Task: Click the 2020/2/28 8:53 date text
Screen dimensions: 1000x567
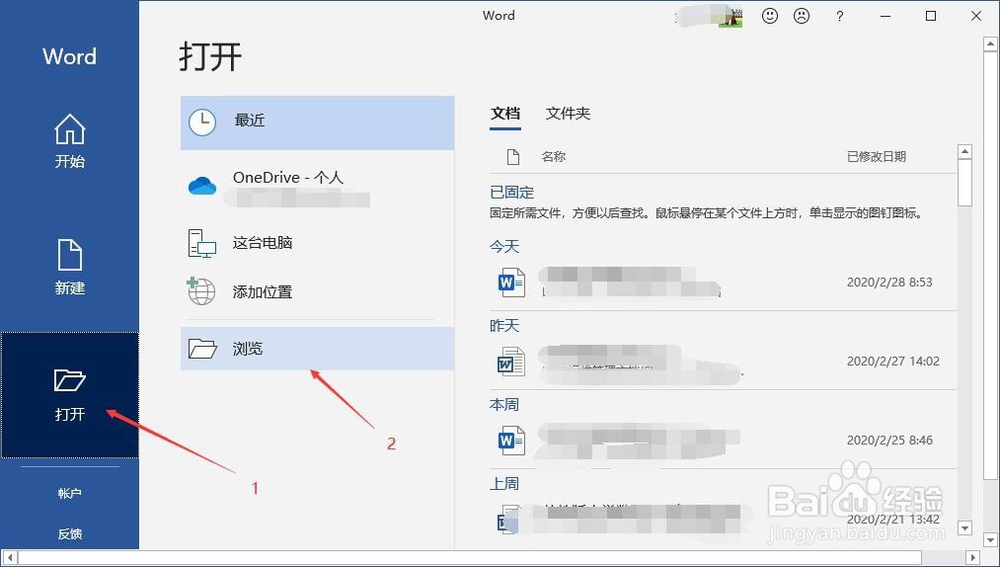Action: pyautogui.click(x=889, y=282)
